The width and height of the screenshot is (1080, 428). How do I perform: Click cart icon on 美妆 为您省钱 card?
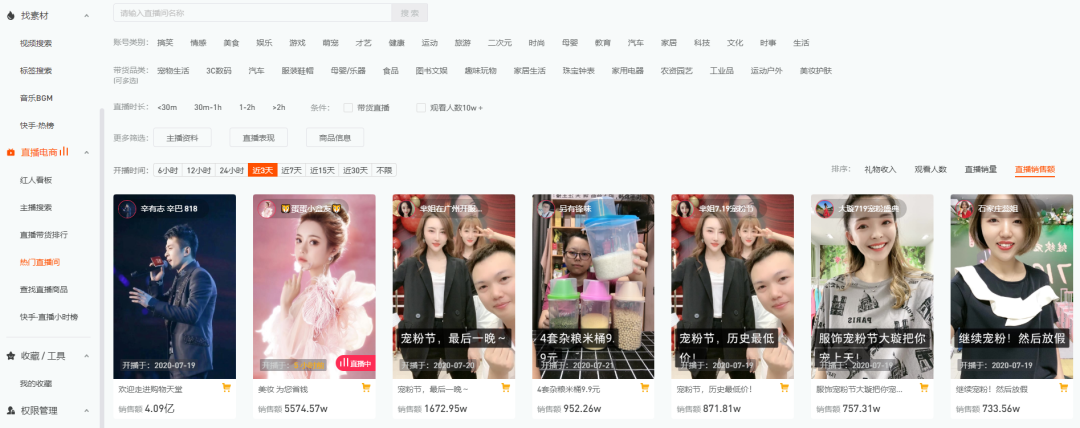[x=366, y=387]
